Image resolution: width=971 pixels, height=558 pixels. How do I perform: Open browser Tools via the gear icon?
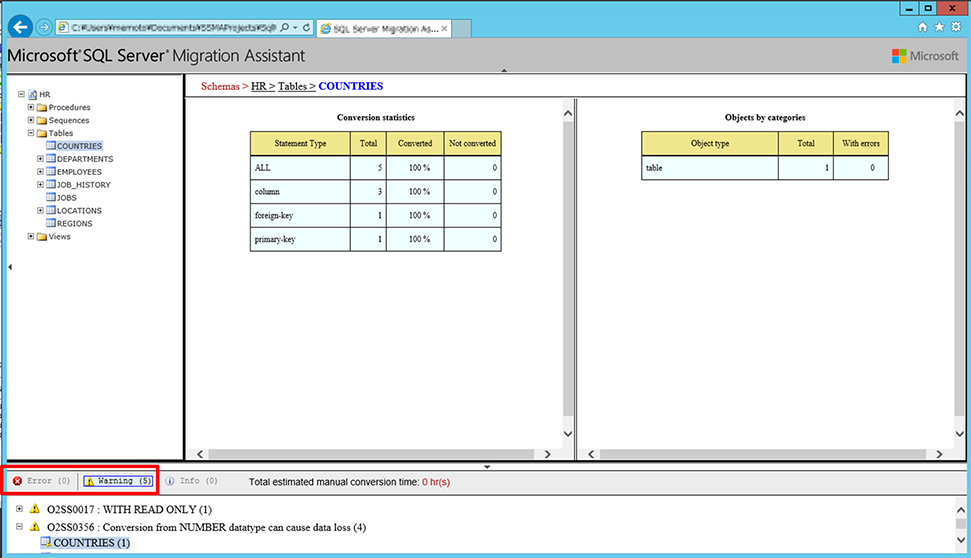956,27
